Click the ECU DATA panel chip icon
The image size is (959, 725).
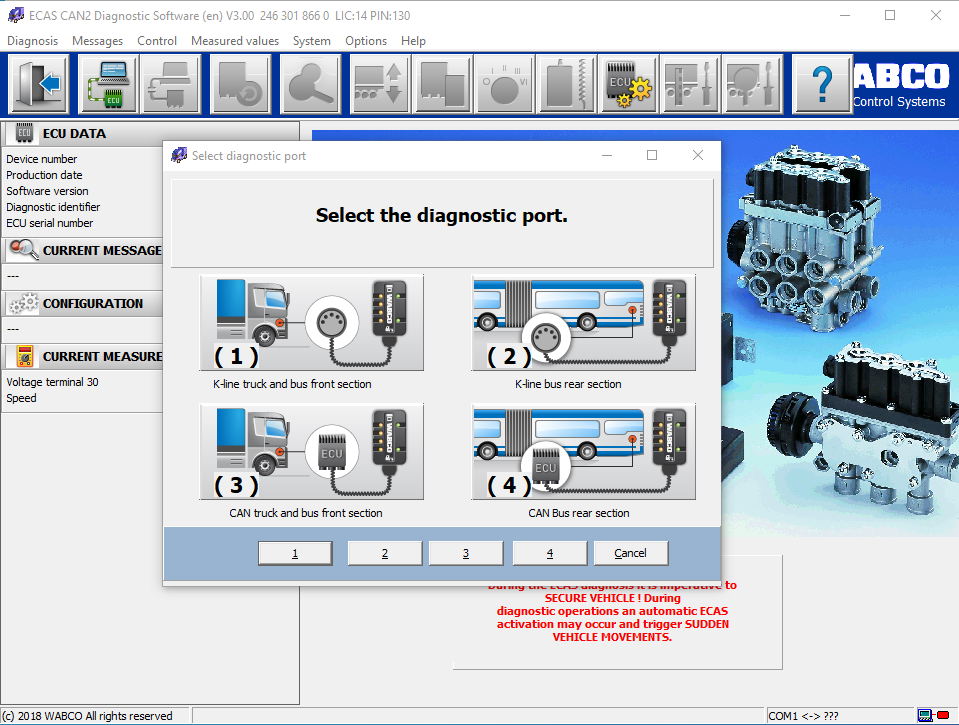click(x=22, y=132)
